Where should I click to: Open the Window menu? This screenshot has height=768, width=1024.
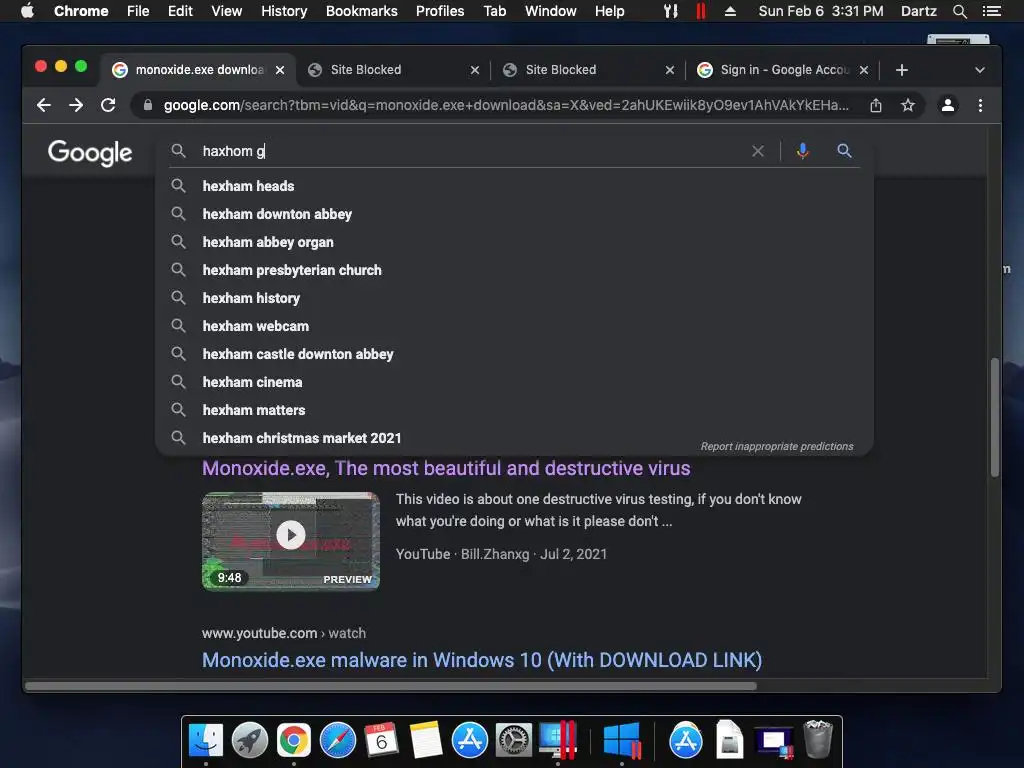(x=551, y=11)
